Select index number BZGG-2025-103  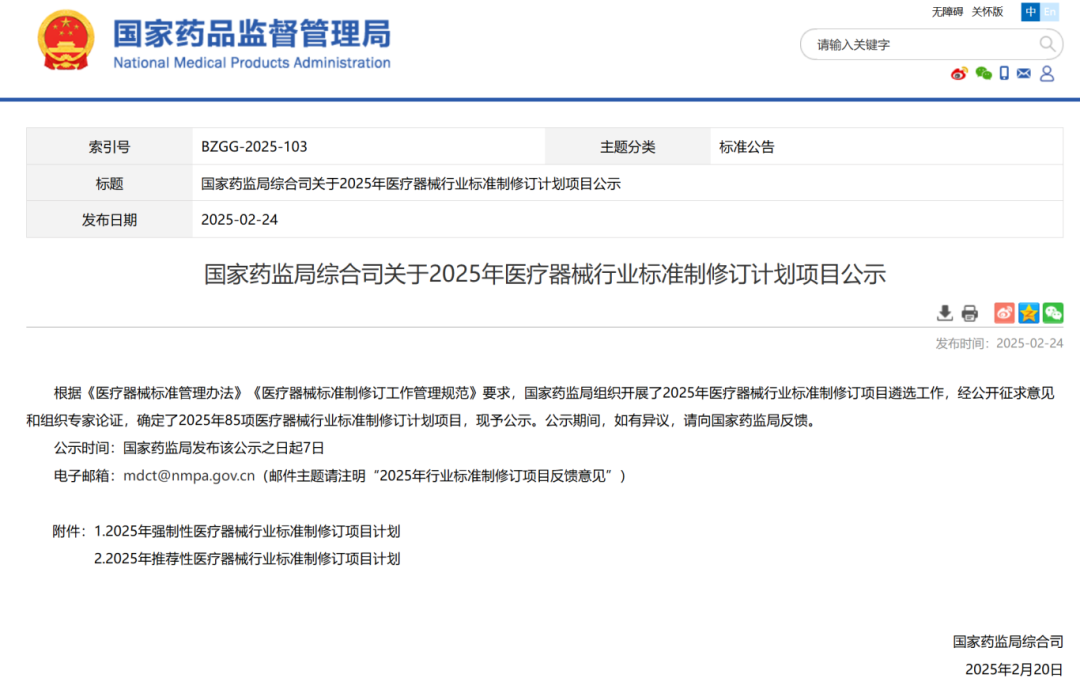pos(254,147)
